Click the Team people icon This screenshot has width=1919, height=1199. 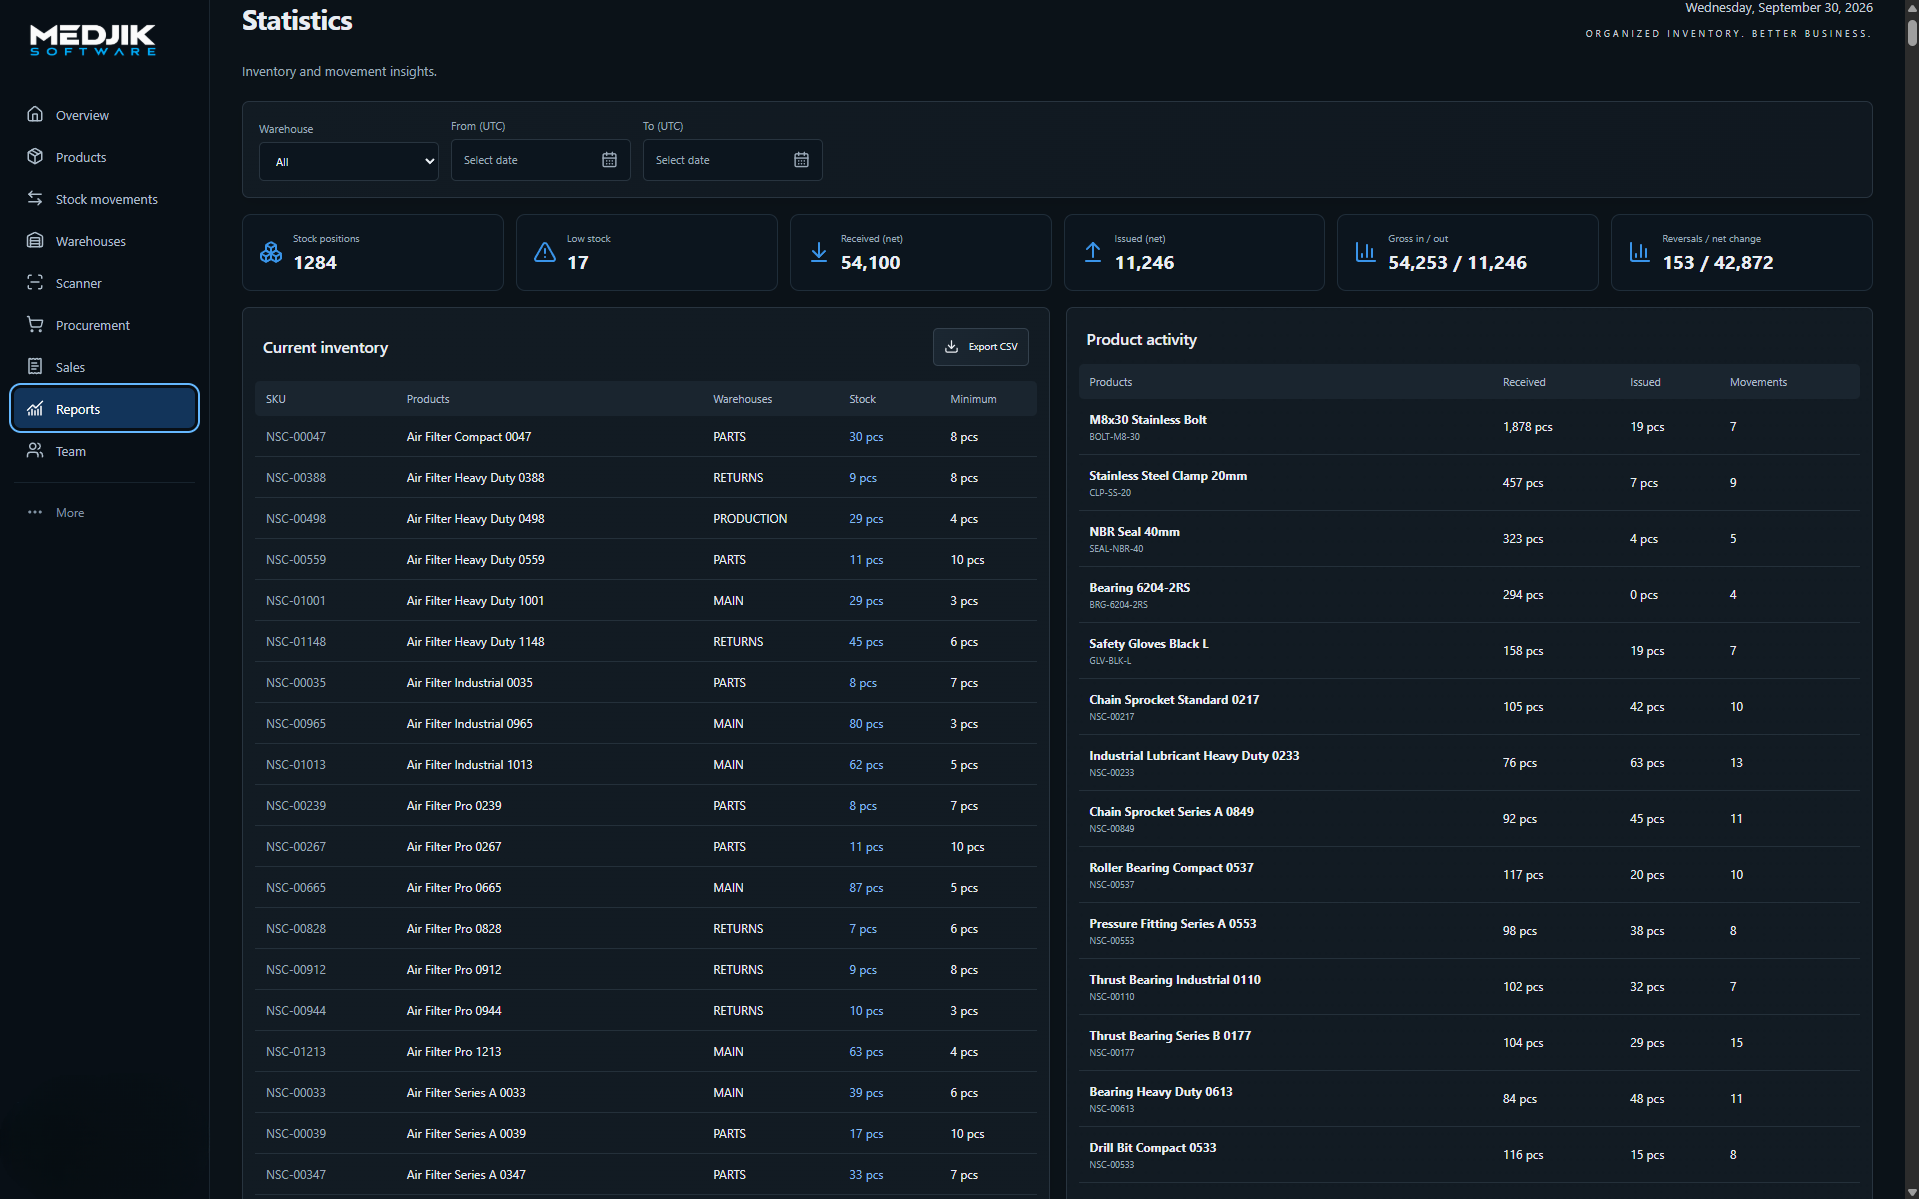35,451
